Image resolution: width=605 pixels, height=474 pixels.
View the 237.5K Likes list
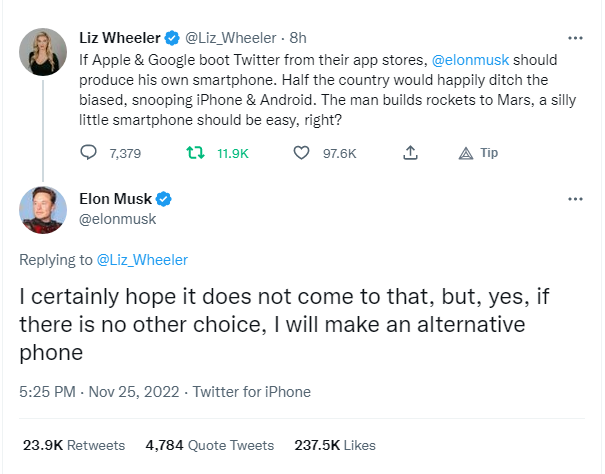(x=334, y=445)
